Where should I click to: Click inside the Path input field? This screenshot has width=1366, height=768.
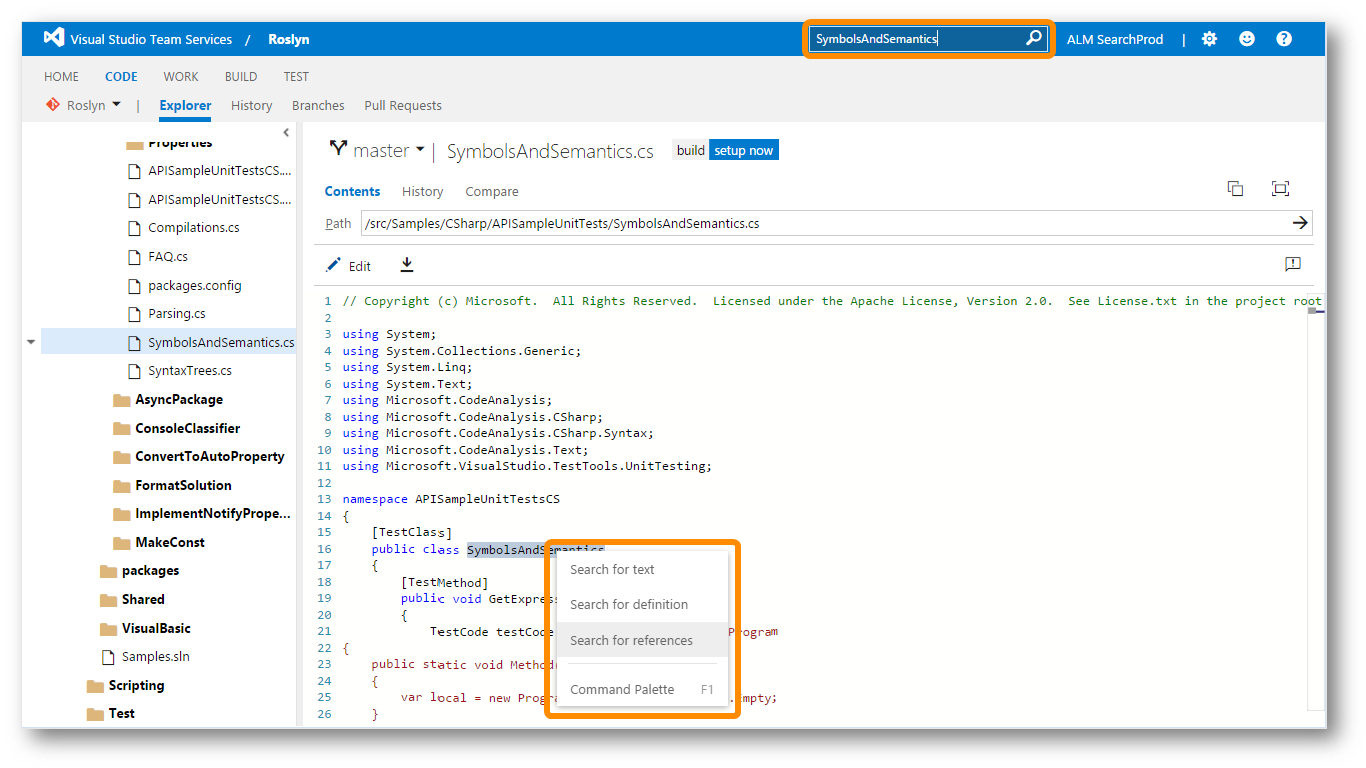[x=700, y=223]
